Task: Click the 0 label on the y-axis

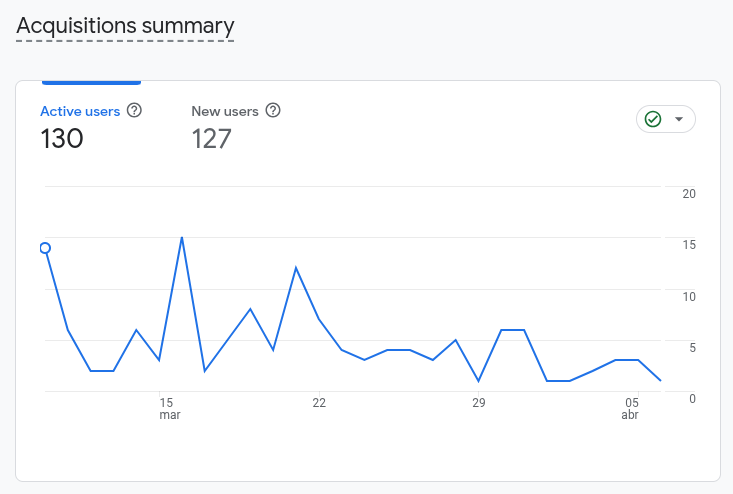Action: coord(692,398)
